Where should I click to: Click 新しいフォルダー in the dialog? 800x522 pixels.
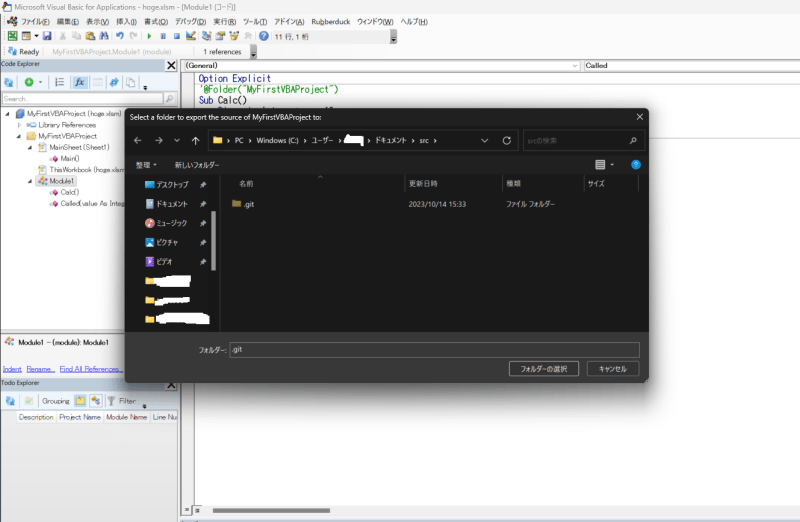coord(197,165)
